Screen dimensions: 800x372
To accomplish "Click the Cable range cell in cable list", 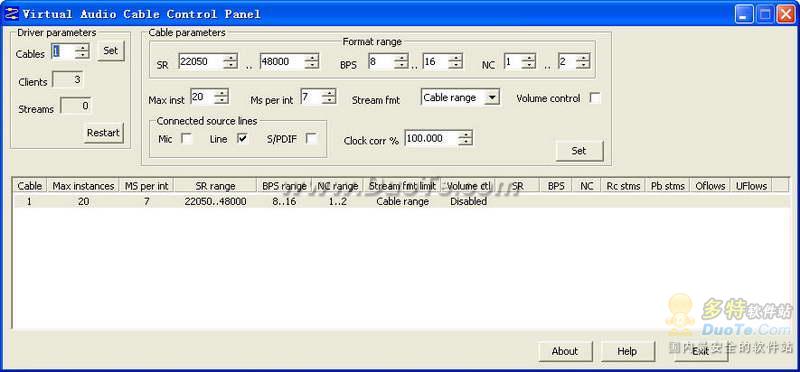I will [x=403, y=202].
